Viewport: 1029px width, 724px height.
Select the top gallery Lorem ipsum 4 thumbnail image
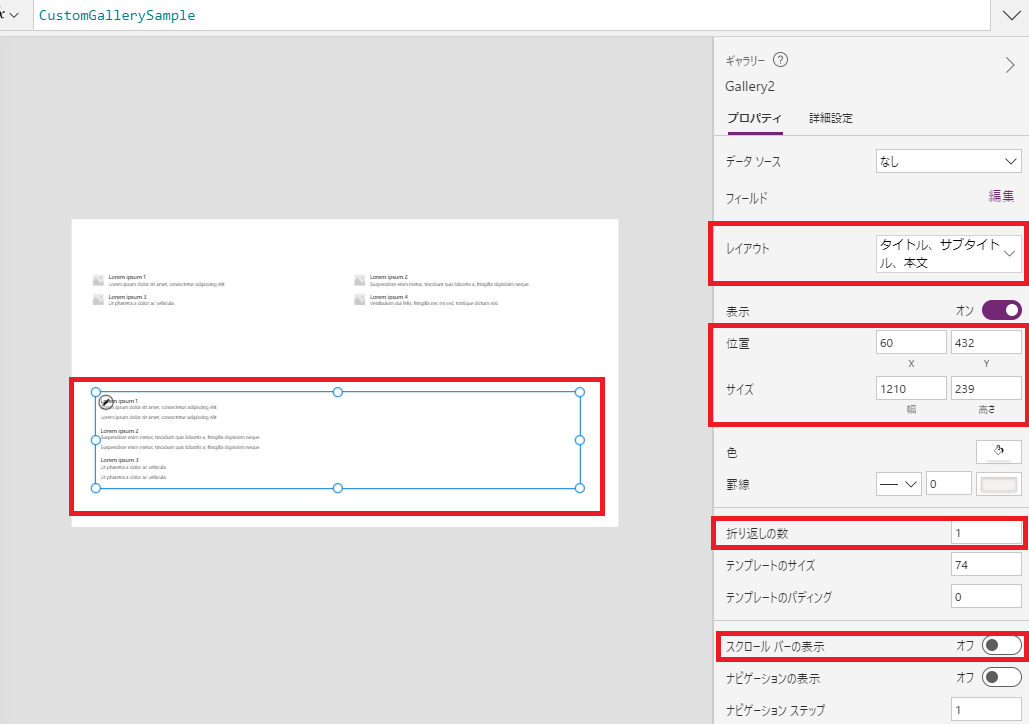(360, 300)
